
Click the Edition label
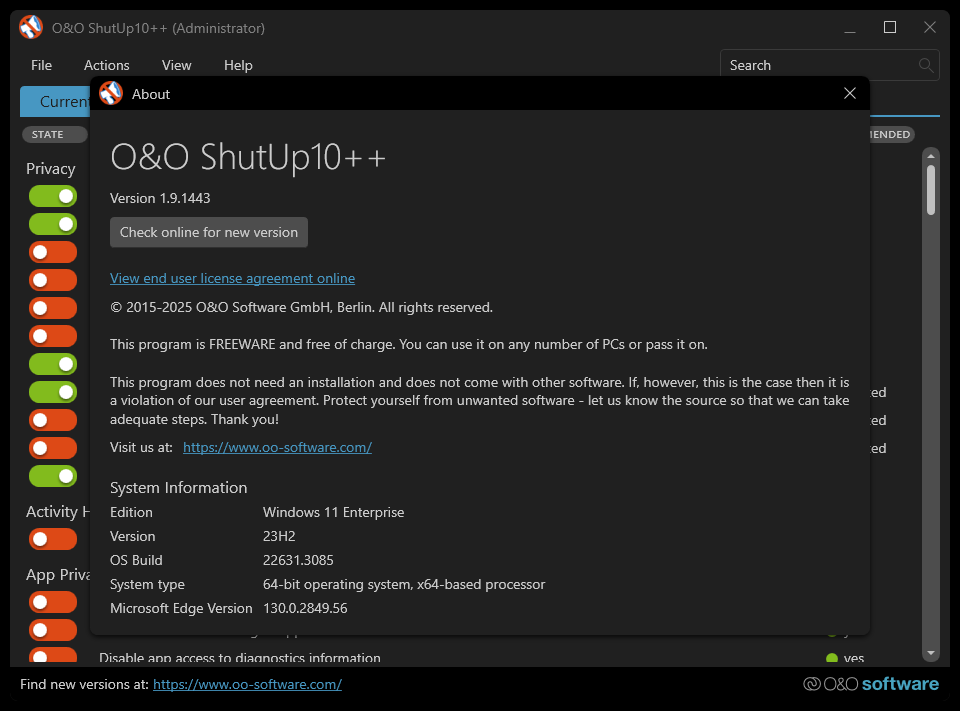click(x=131, y=512)
